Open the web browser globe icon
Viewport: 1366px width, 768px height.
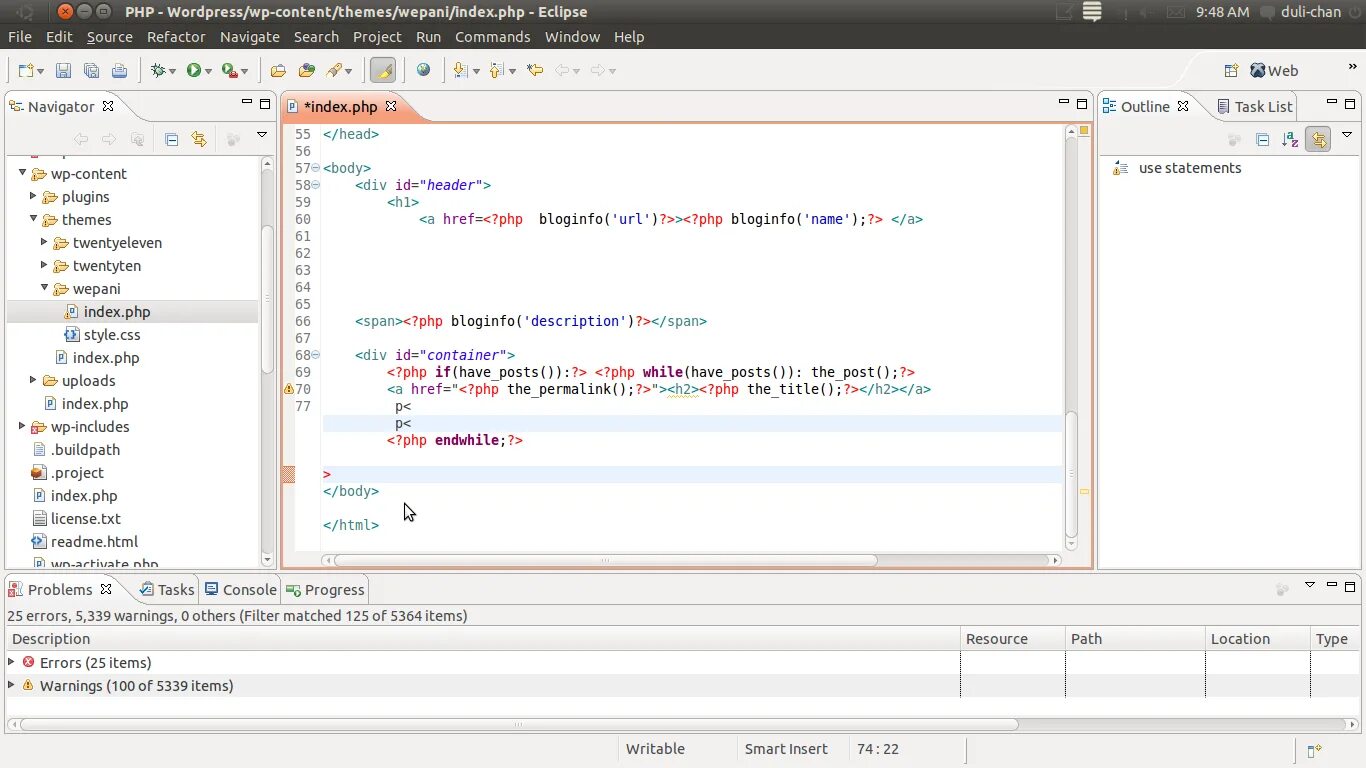tap(423, 70)
